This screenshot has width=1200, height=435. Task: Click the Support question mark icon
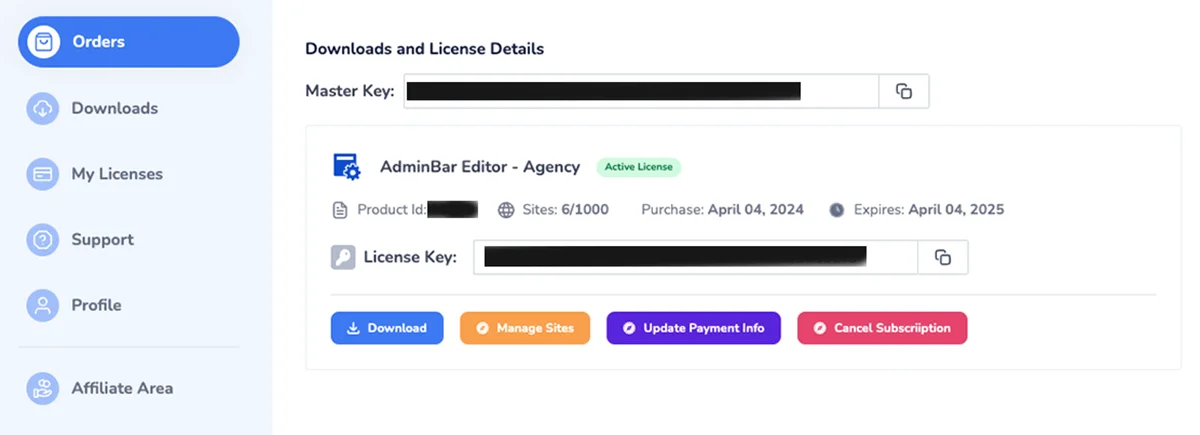(43, 240)
